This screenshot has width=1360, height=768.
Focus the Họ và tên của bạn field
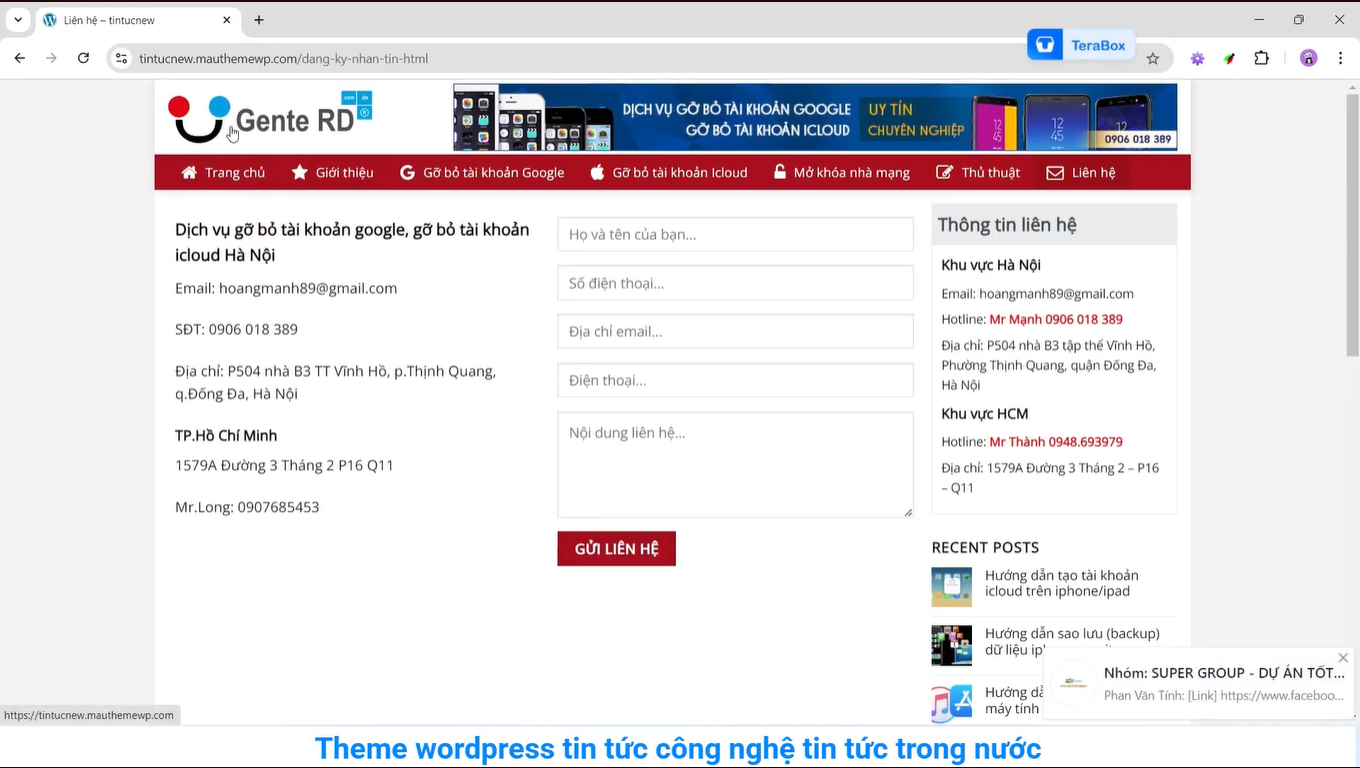735,234
